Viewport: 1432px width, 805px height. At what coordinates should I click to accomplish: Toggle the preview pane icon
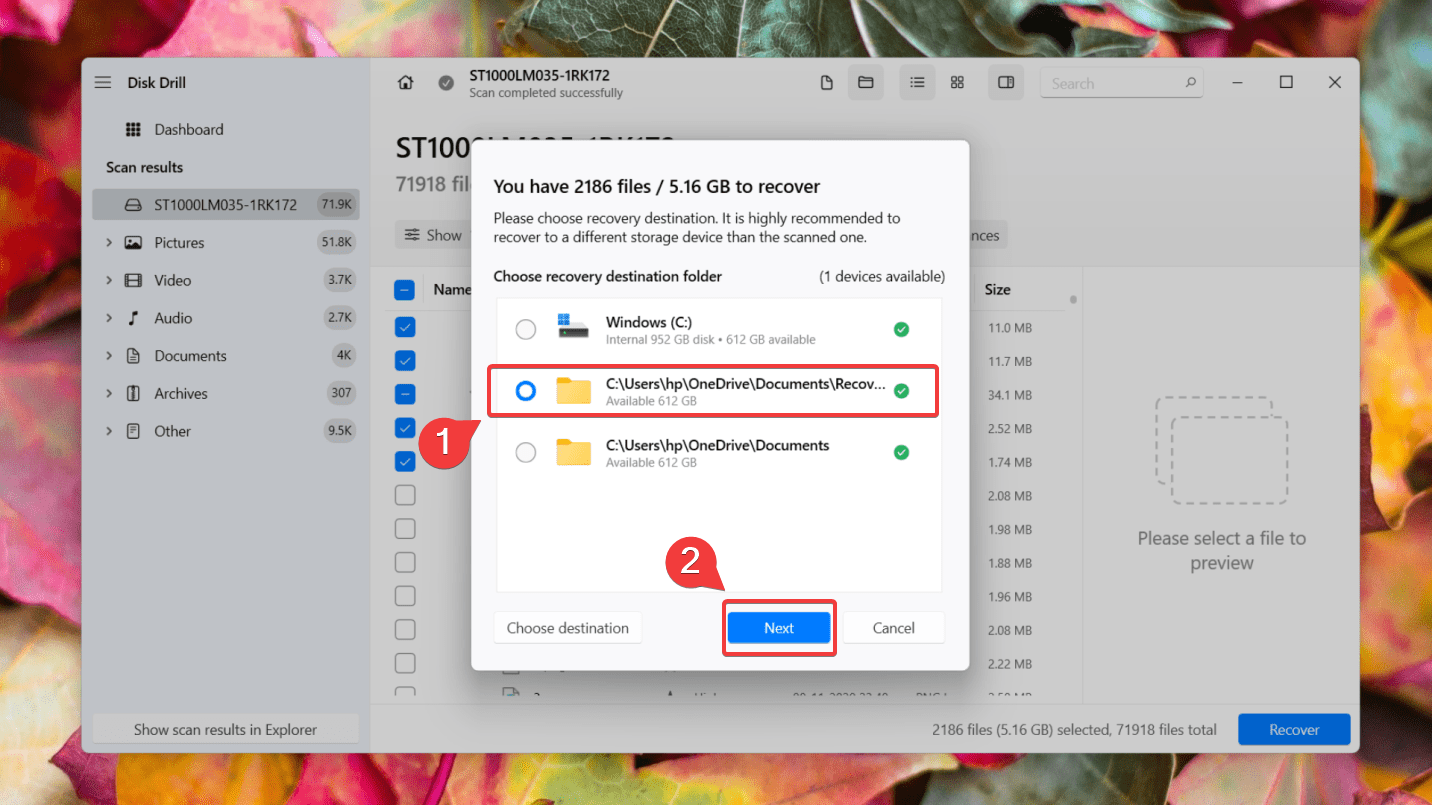tap(1006, 83)
